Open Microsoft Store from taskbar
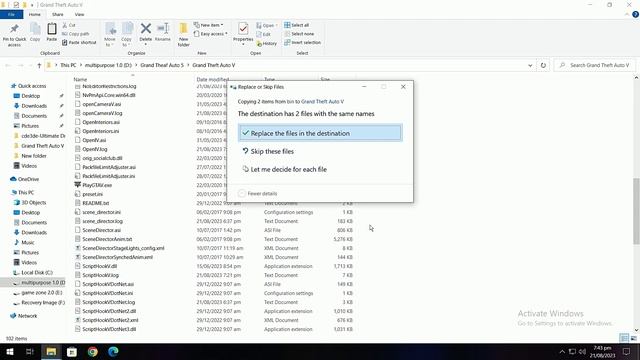 click(x=72, y=351)
